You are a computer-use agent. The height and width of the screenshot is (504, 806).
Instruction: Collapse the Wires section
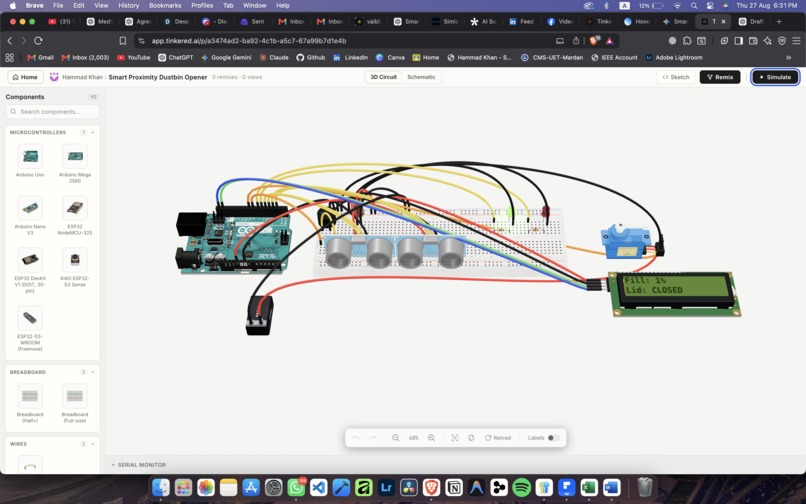[x=93, y=444]
